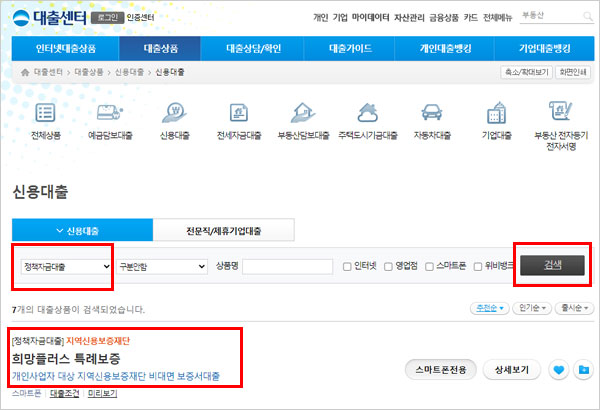
Task: Tick the 영업점 checkbox
Action: [388, 266]
